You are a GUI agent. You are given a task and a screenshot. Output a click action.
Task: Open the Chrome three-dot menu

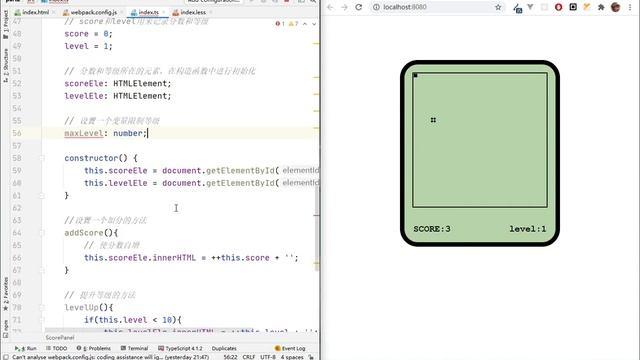pyautogui.click(x=630, y=7)
